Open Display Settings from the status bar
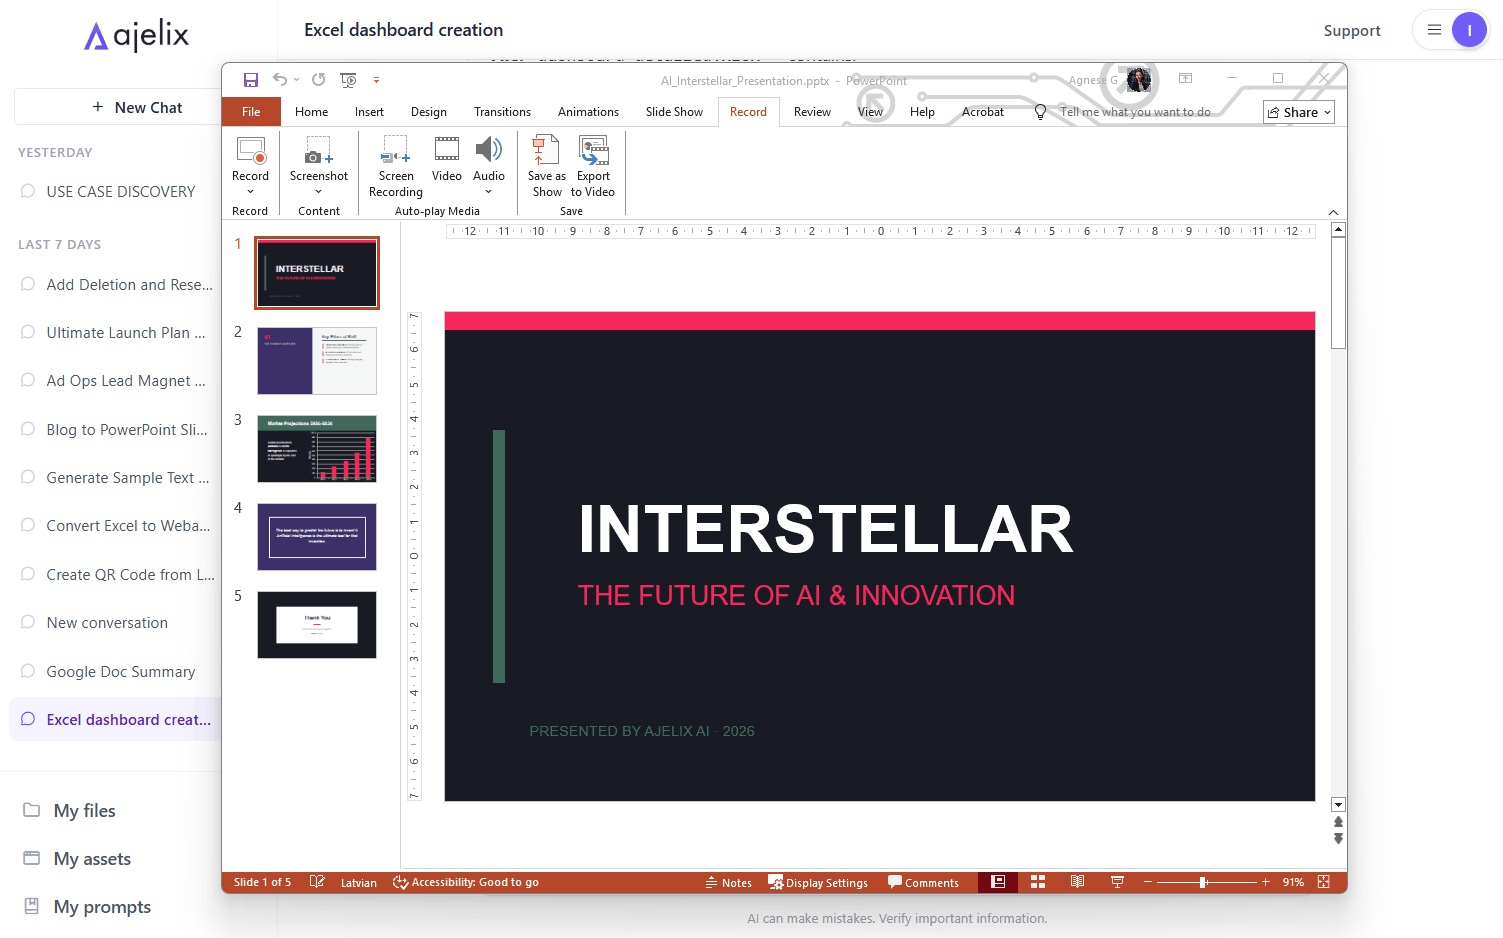 click(x=818, y=882)
